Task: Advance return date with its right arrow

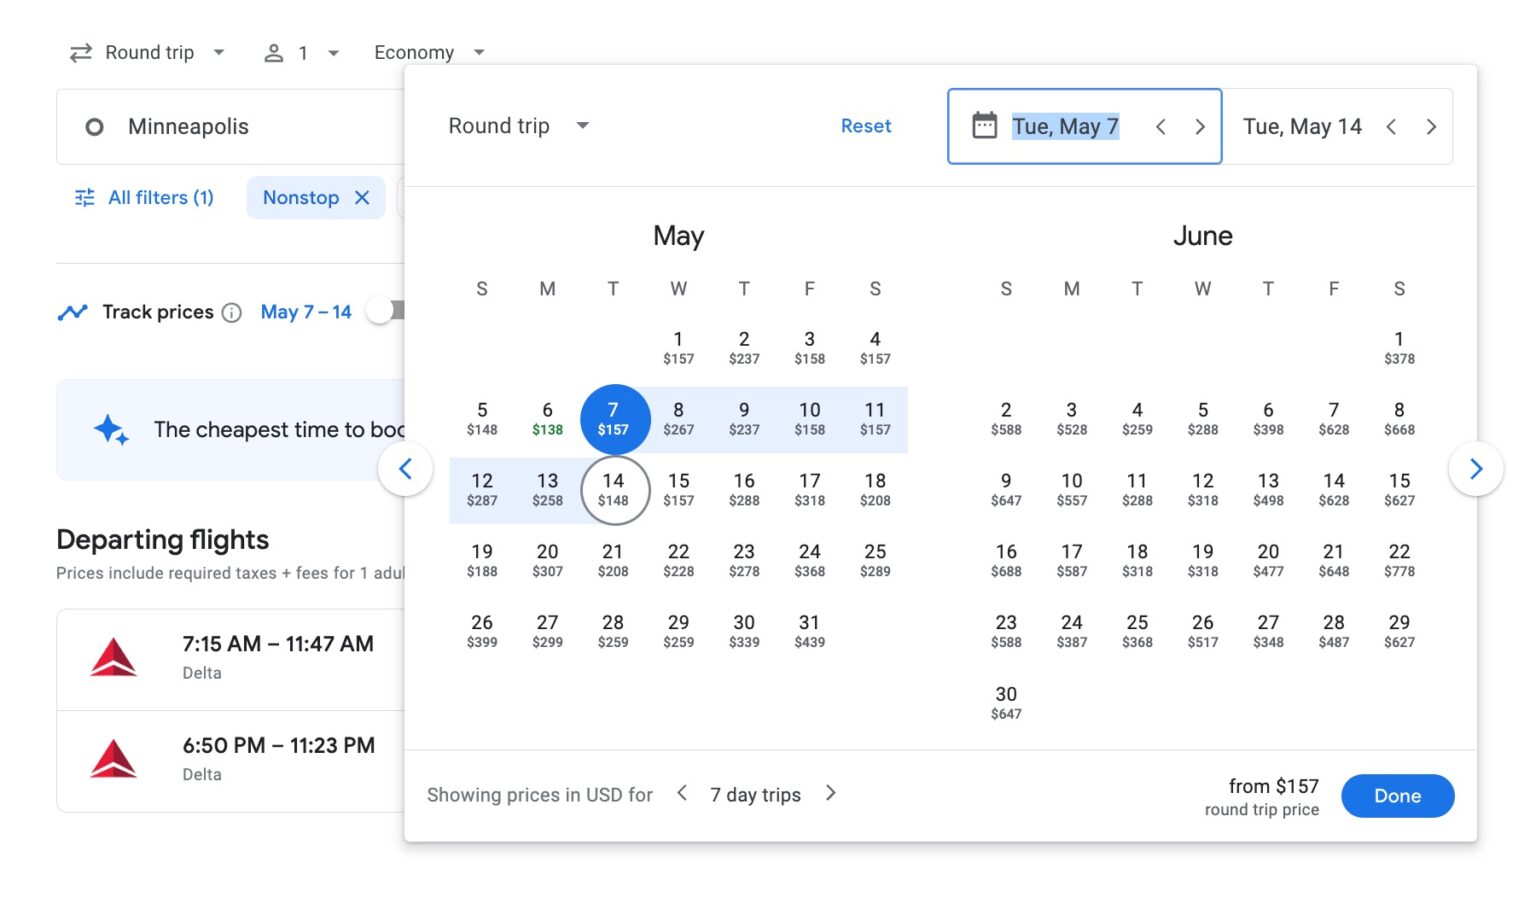Action: tap(1432, 126)
